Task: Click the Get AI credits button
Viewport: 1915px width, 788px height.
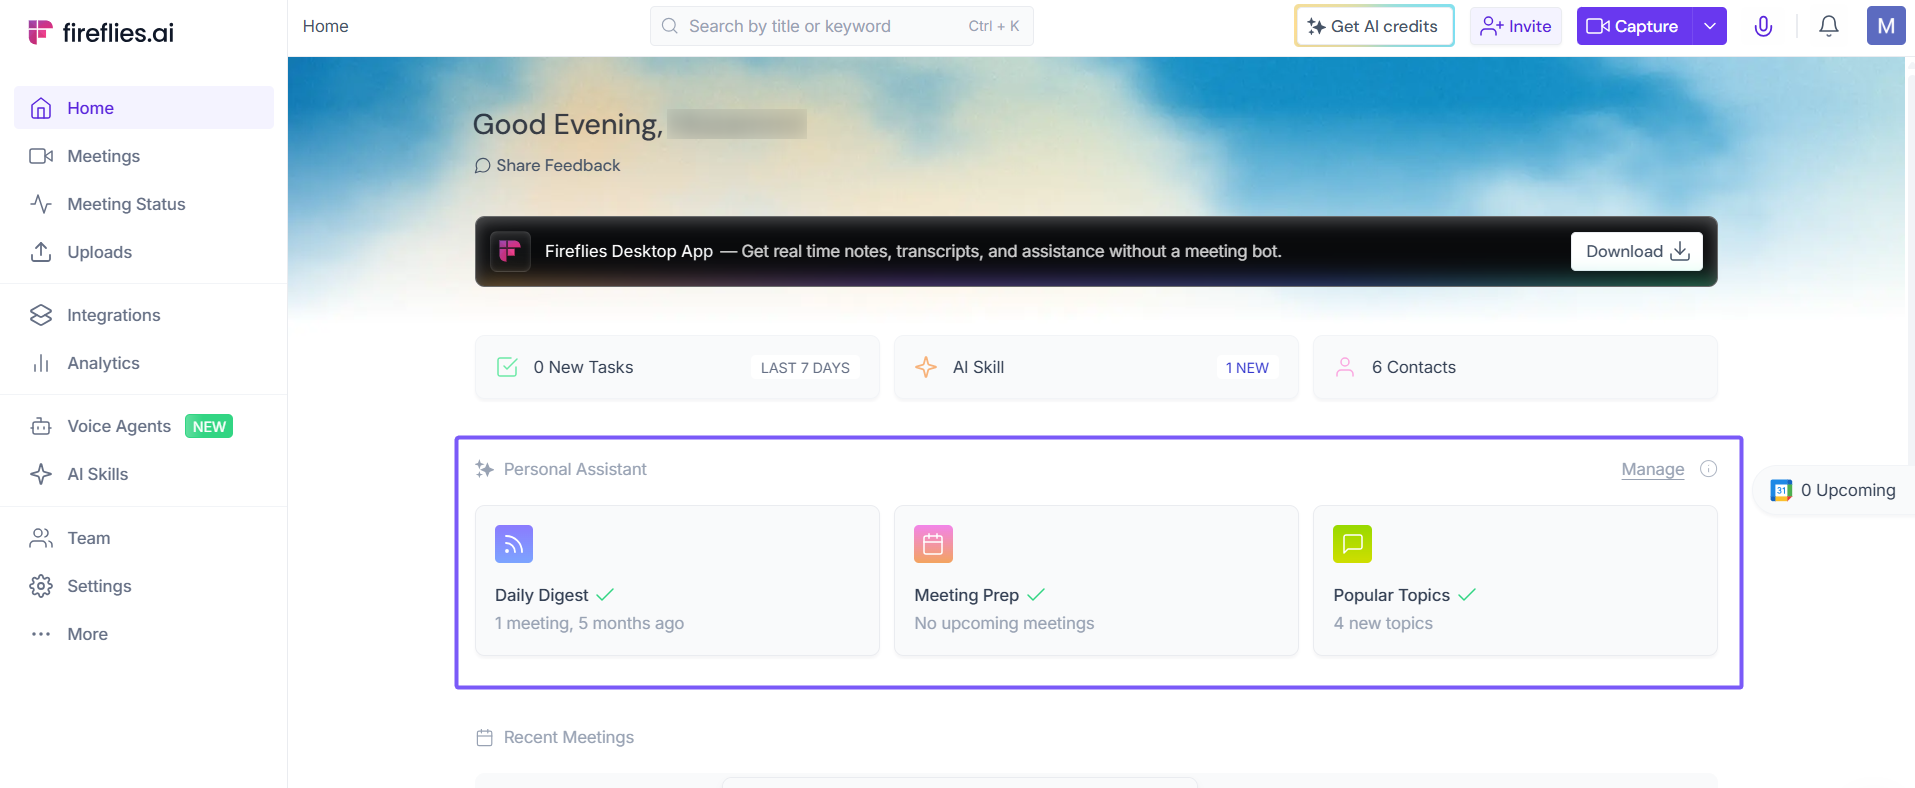Action: click(1374, 26)
